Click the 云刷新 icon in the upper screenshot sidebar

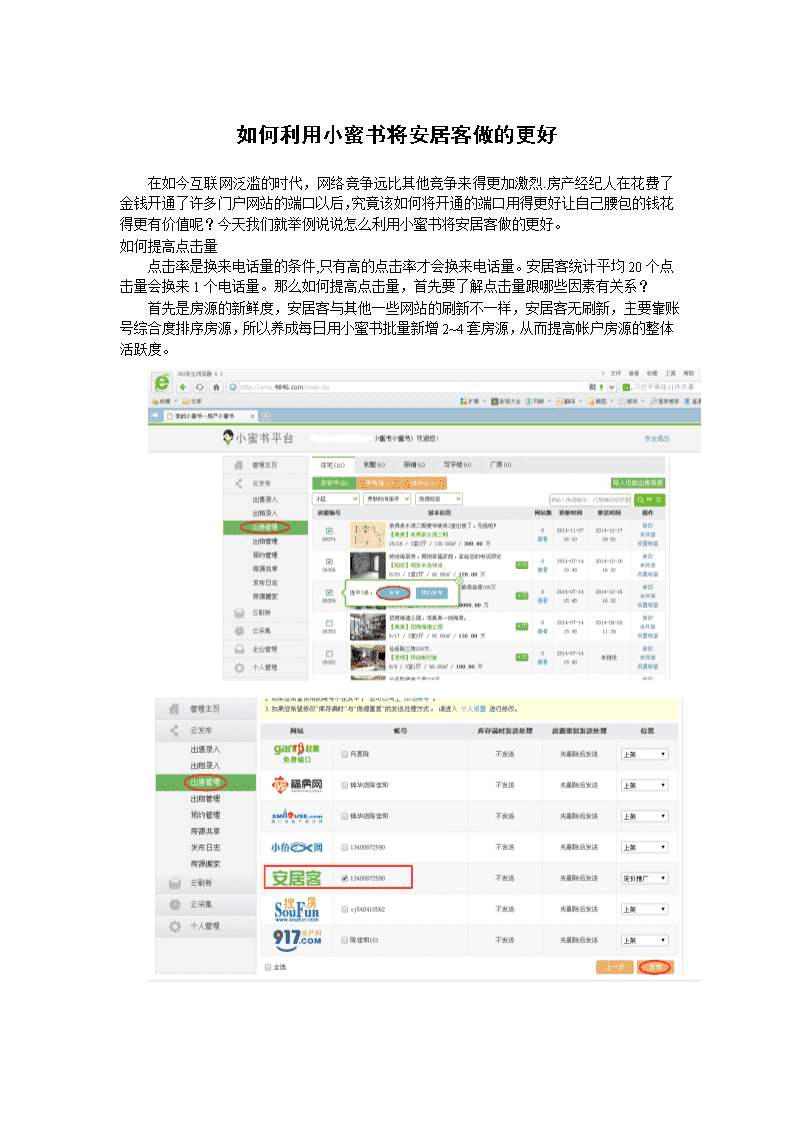click(x=239, y=613)
